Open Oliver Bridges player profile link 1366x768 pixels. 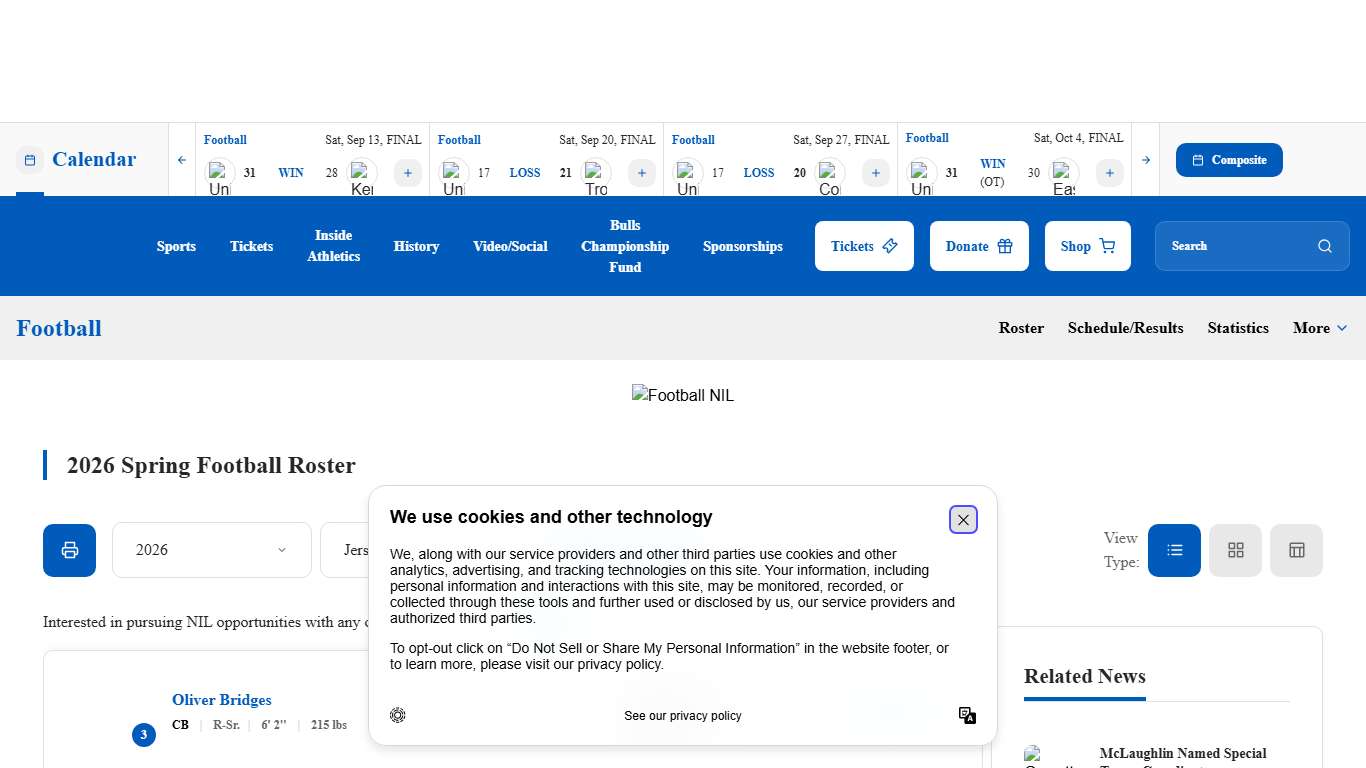[x=221, y=700]
